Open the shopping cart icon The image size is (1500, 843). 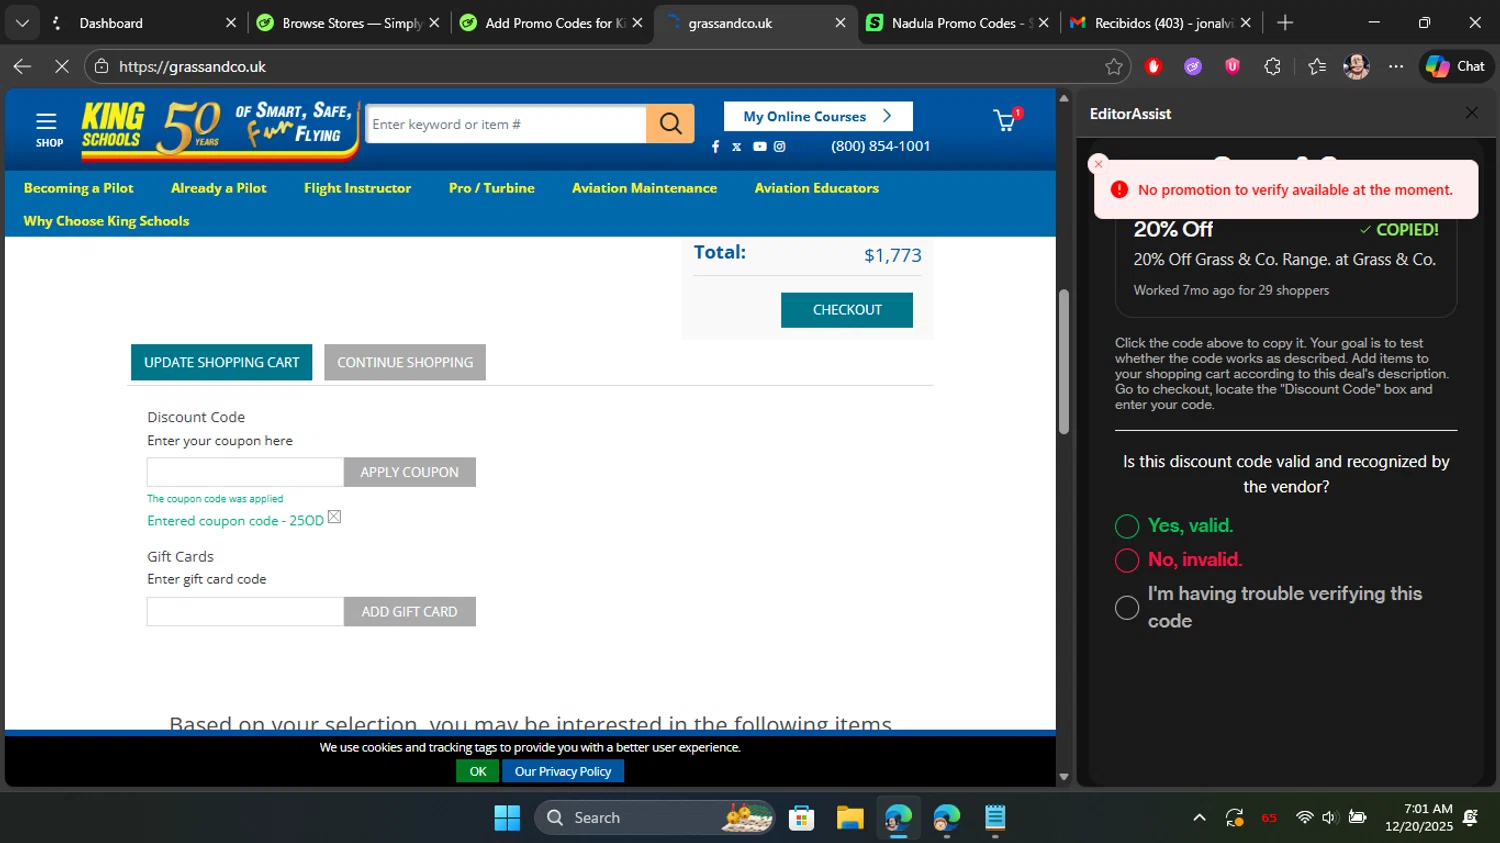tap(1006, 121)
